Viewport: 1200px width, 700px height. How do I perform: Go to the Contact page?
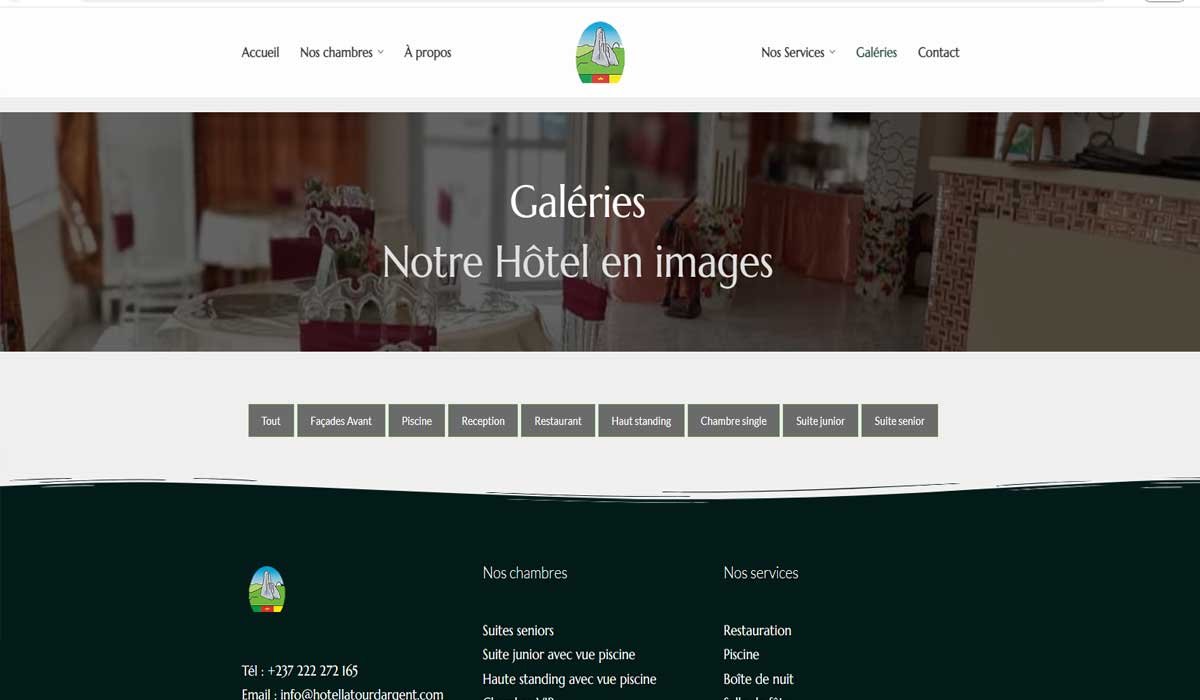(938, 52)
